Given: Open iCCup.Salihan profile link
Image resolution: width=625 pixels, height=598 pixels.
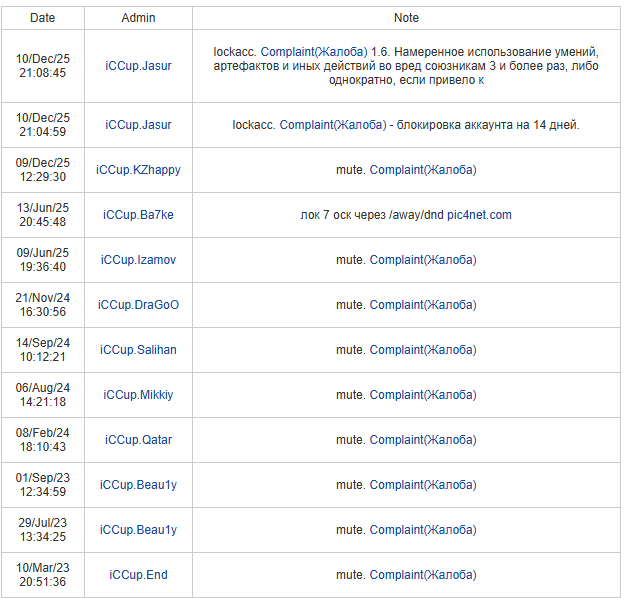Looking at the screenshot, I should 138,350.
